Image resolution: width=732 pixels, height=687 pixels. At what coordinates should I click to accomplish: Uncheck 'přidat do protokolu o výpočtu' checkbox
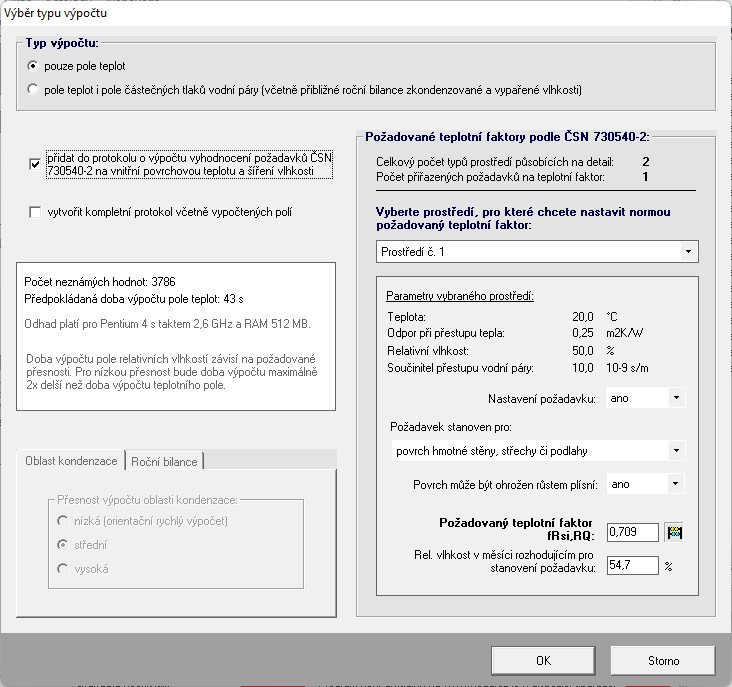pos(35,164)
